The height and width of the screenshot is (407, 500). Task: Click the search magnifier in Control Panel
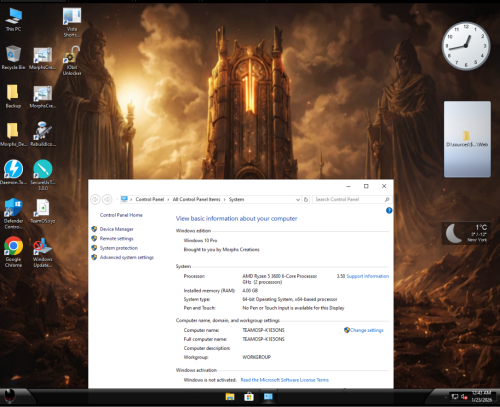pos(387,199)
